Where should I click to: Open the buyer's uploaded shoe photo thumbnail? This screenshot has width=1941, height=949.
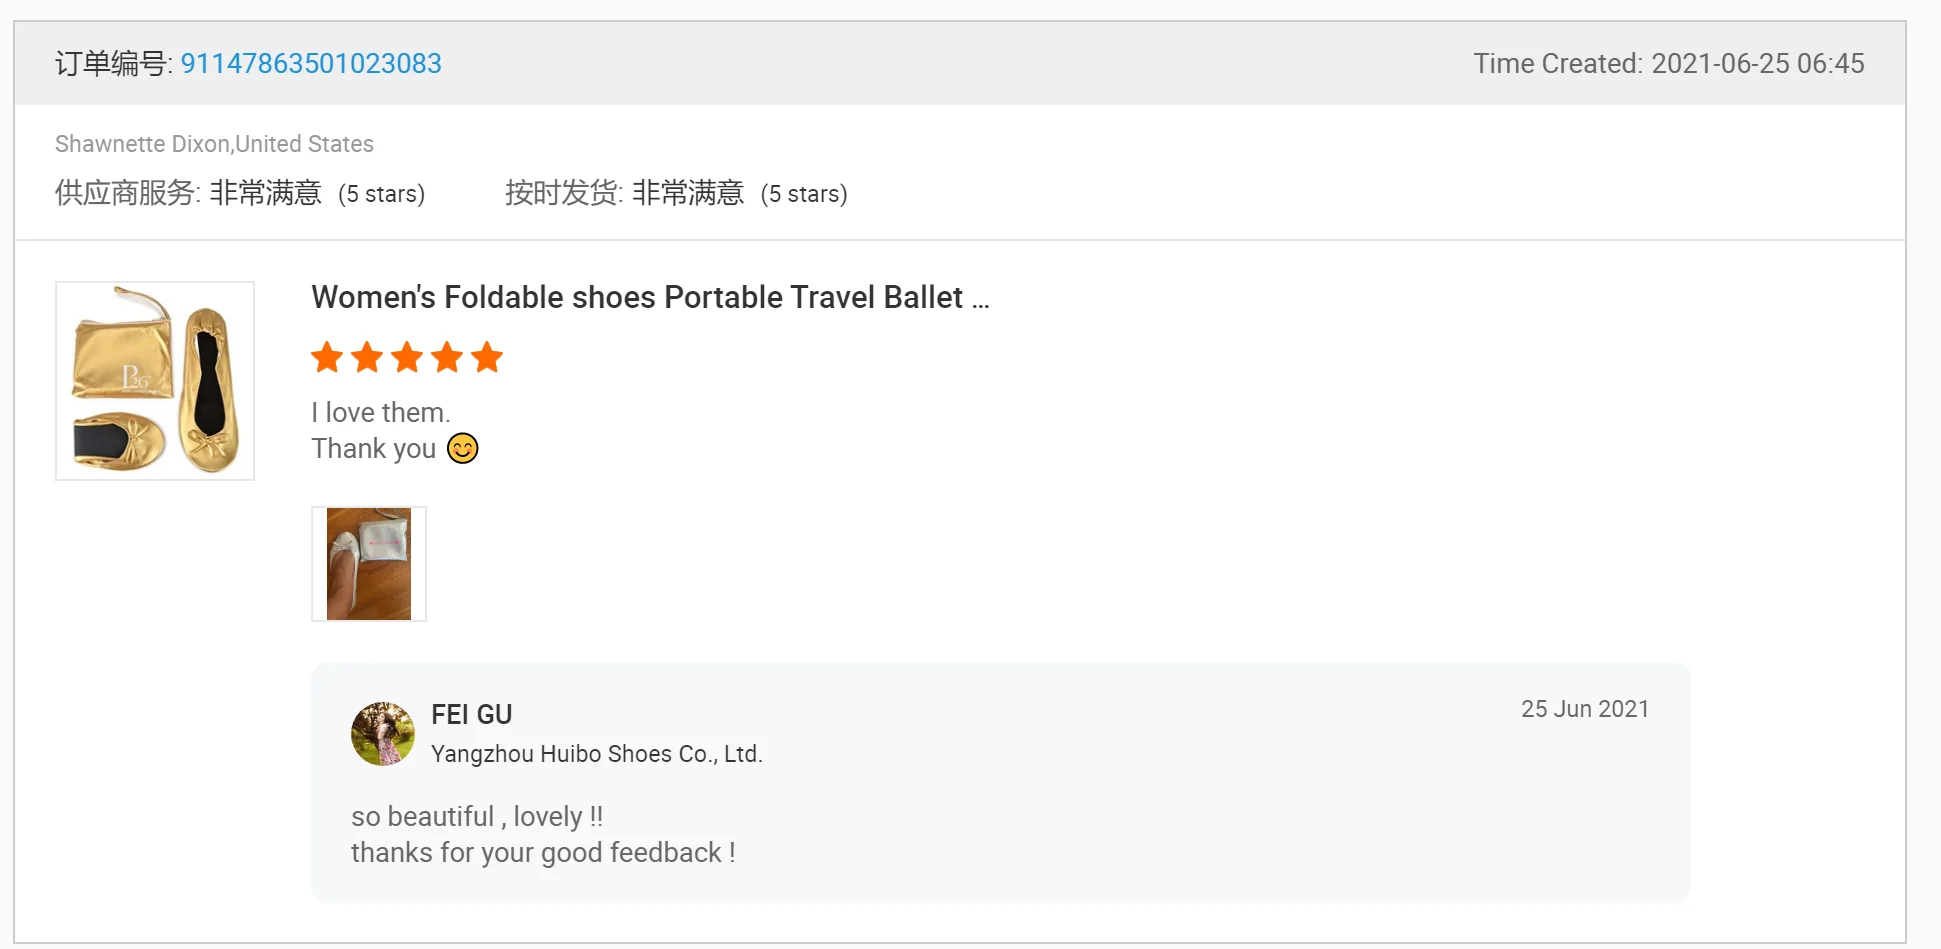[x=368, y=563]
